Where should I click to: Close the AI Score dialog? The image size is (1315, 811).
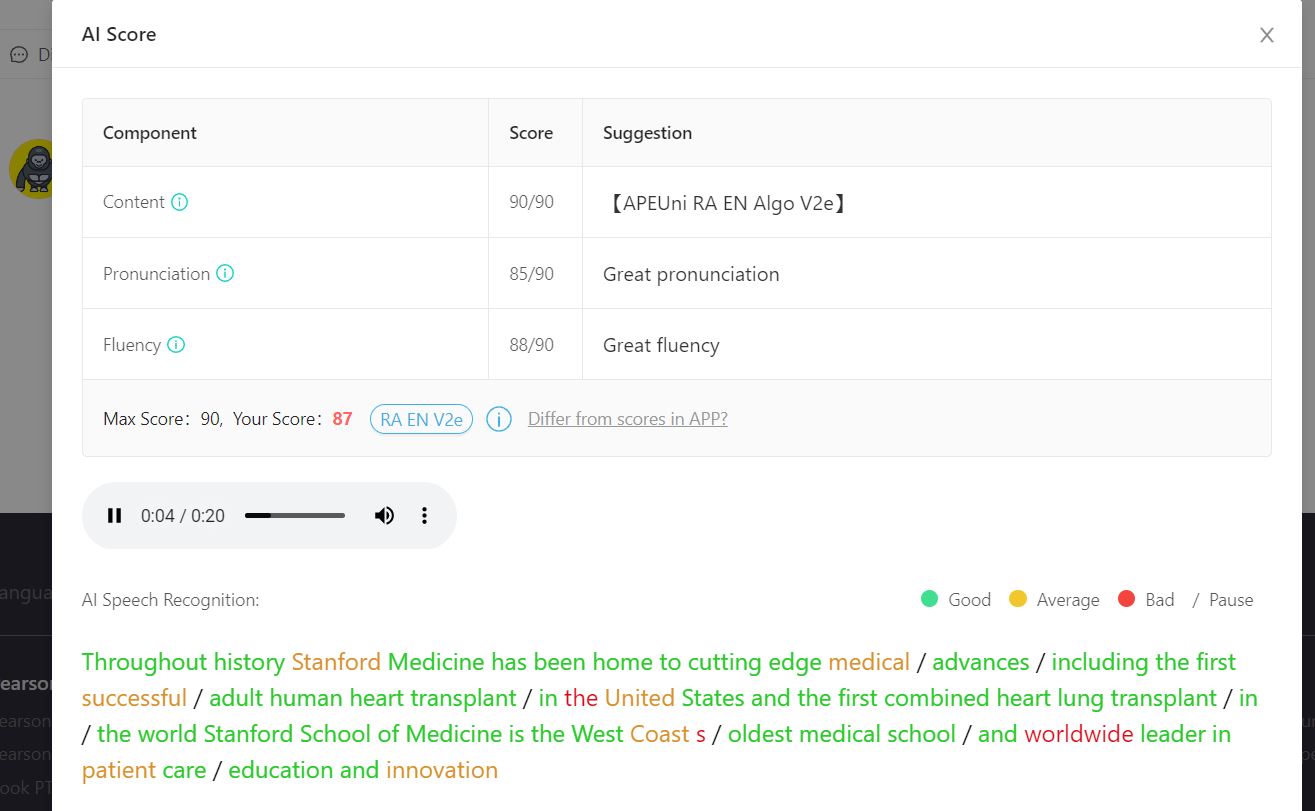click(1267, 35)
